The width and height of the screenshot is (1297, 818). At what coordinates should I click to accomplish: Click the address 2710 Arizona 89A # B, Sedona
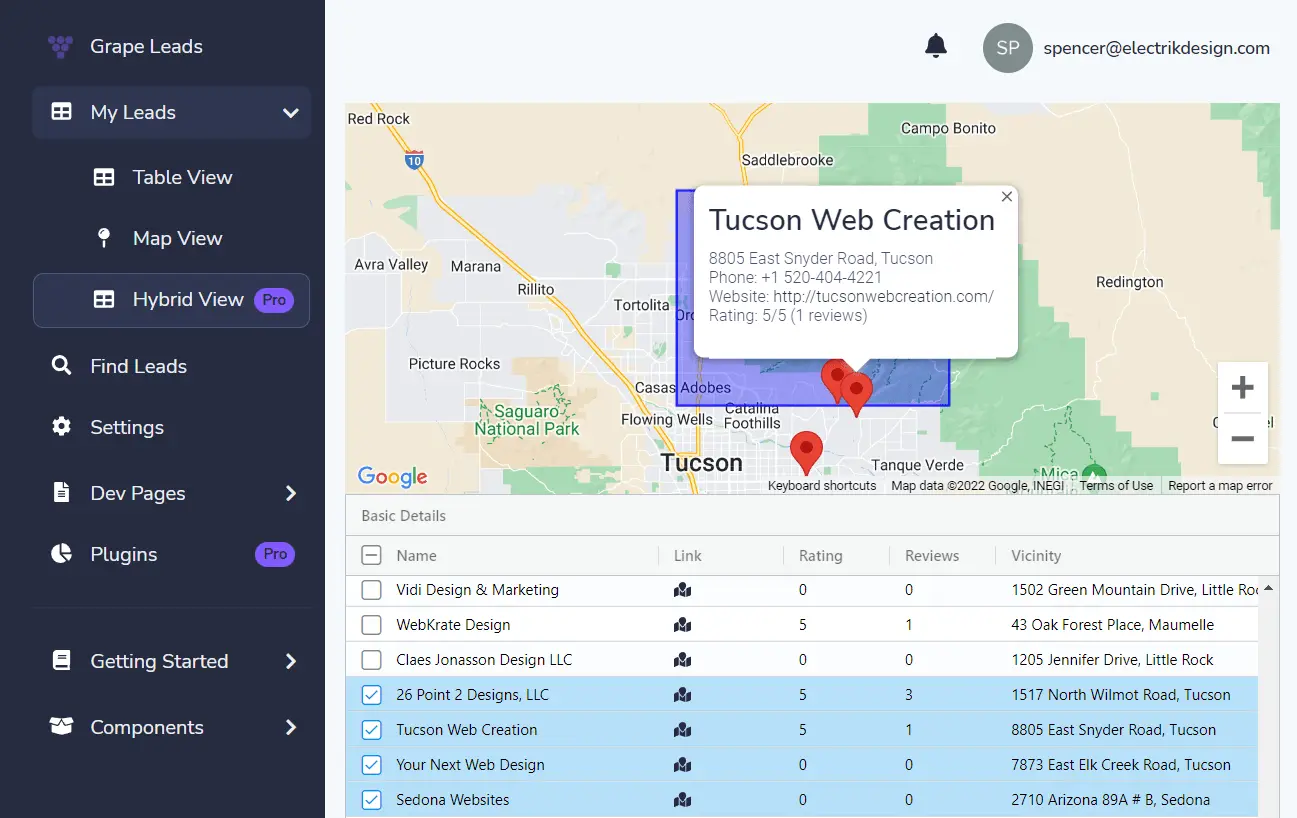(1110, 800)
